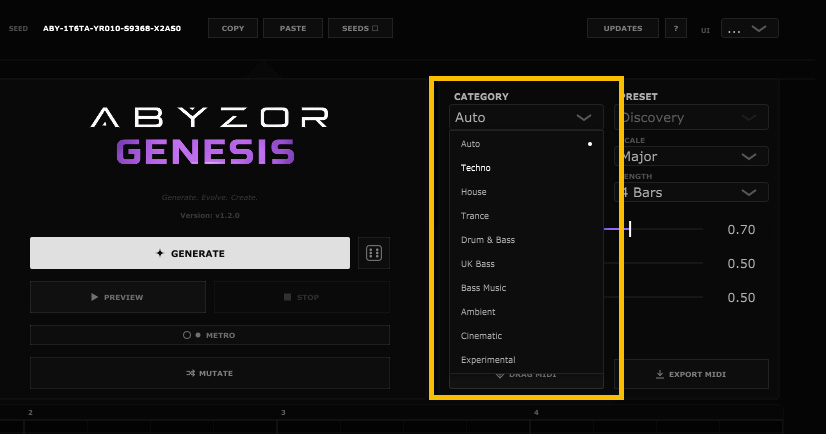Start the PREVIEW playback
This screenshot has width=826, height=434.
coord(117,297)
